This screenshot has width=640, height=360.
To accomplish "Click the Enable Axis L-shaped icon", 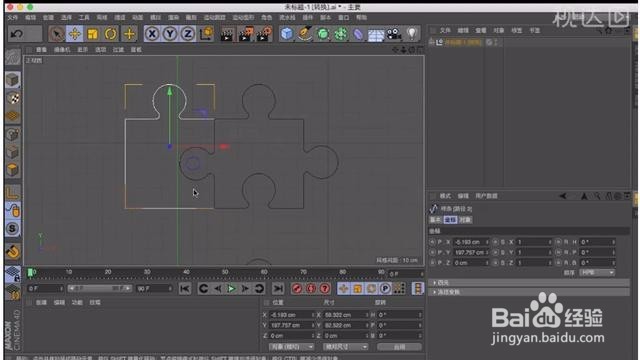I will [13, 192].
